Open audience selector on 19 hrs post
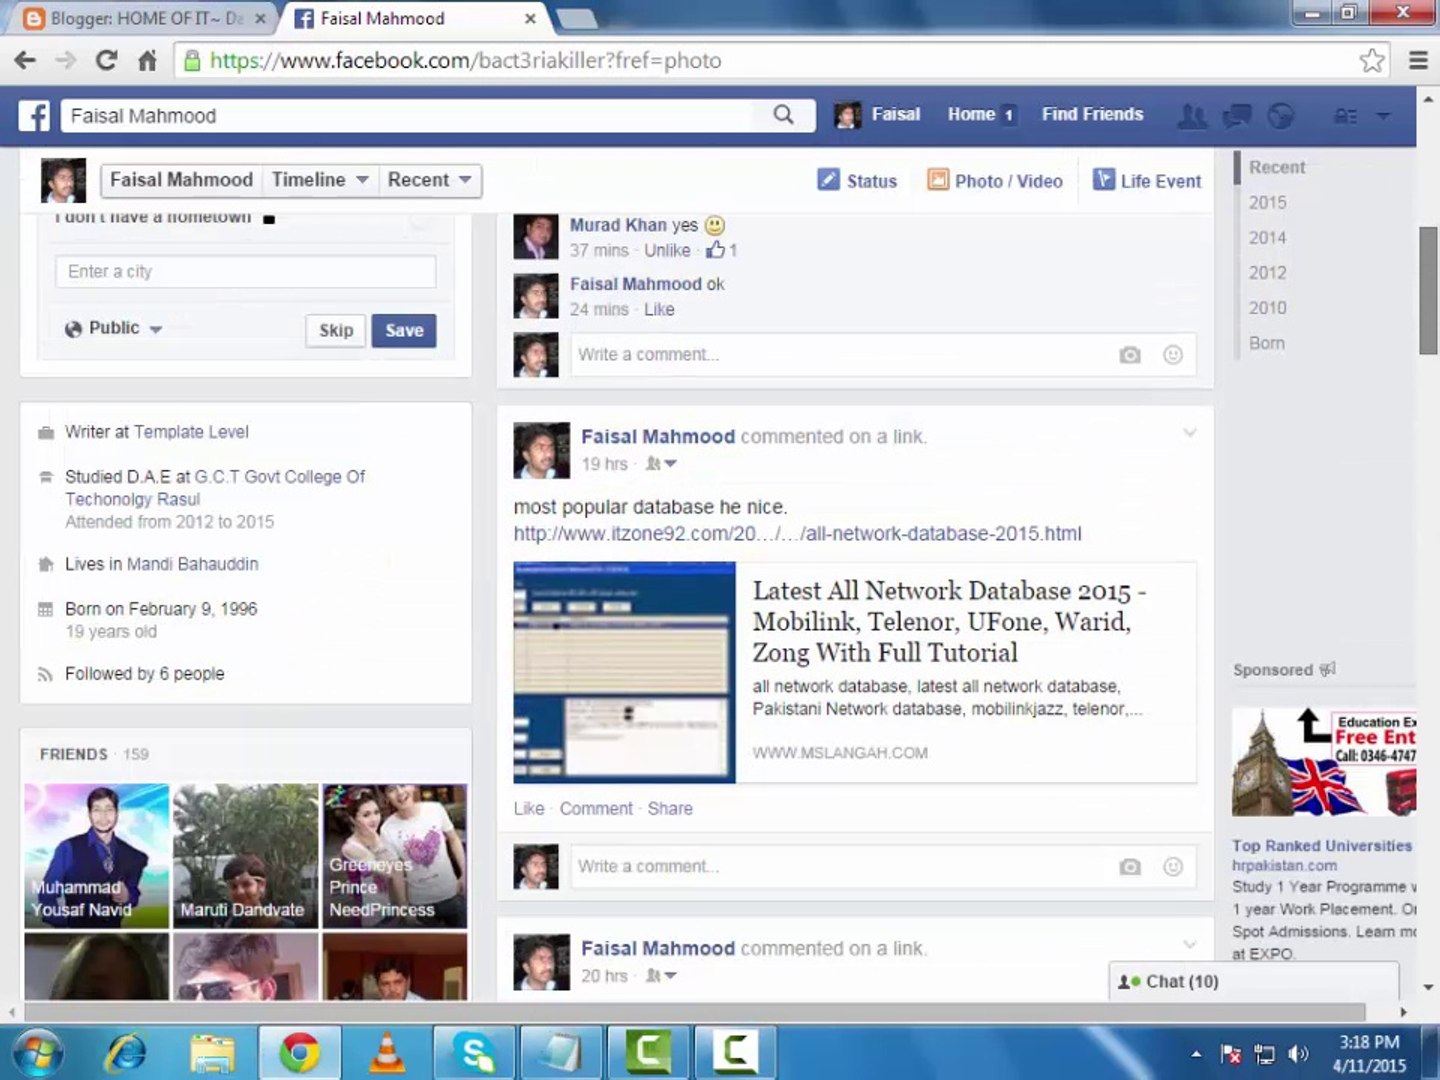This screenshot has height=1080, width=1440. tap(661, 464)
